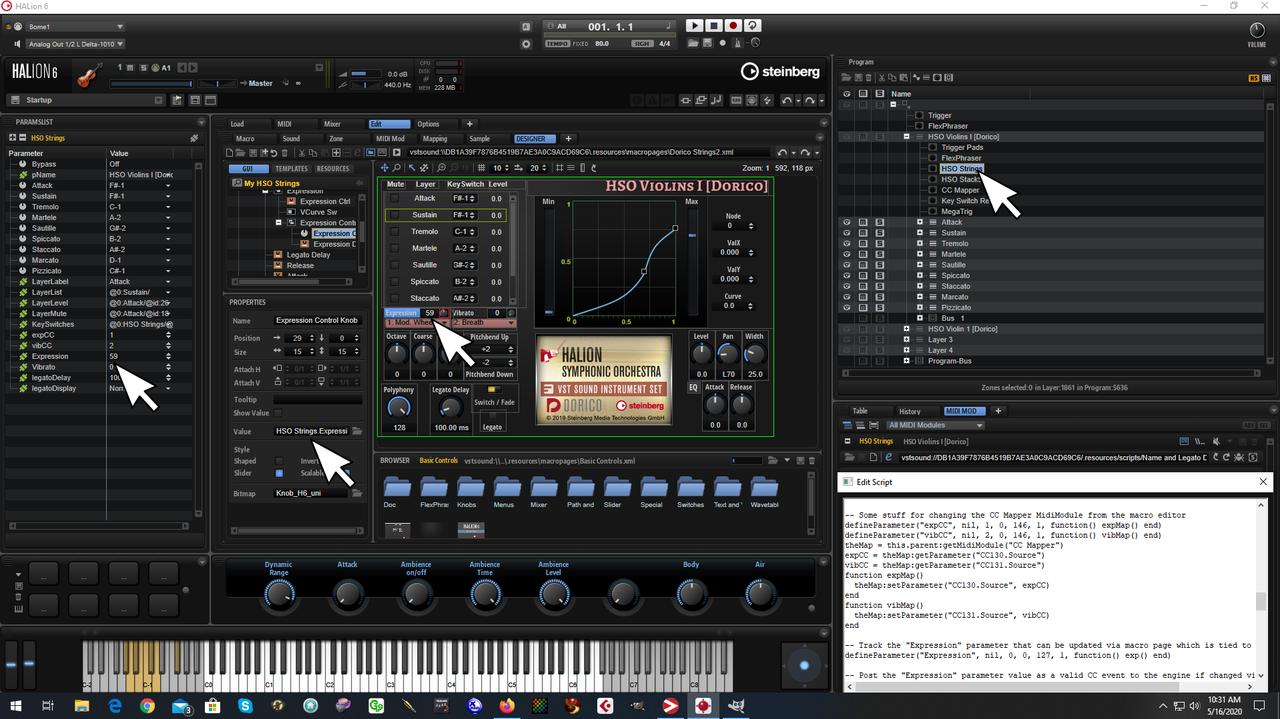This screenshot has width=1280, height=719.
Task: Mute the slot with the M button
Action: tap(131, 68)
